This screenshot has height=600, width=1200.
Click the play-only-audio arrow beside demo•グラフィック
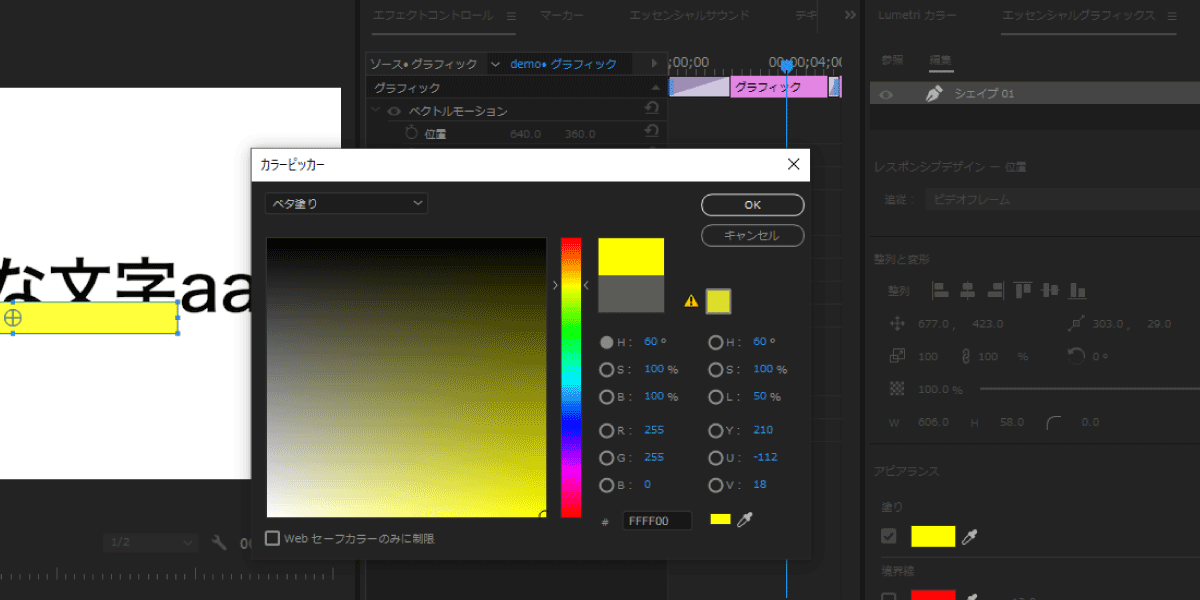pos(654,64)
